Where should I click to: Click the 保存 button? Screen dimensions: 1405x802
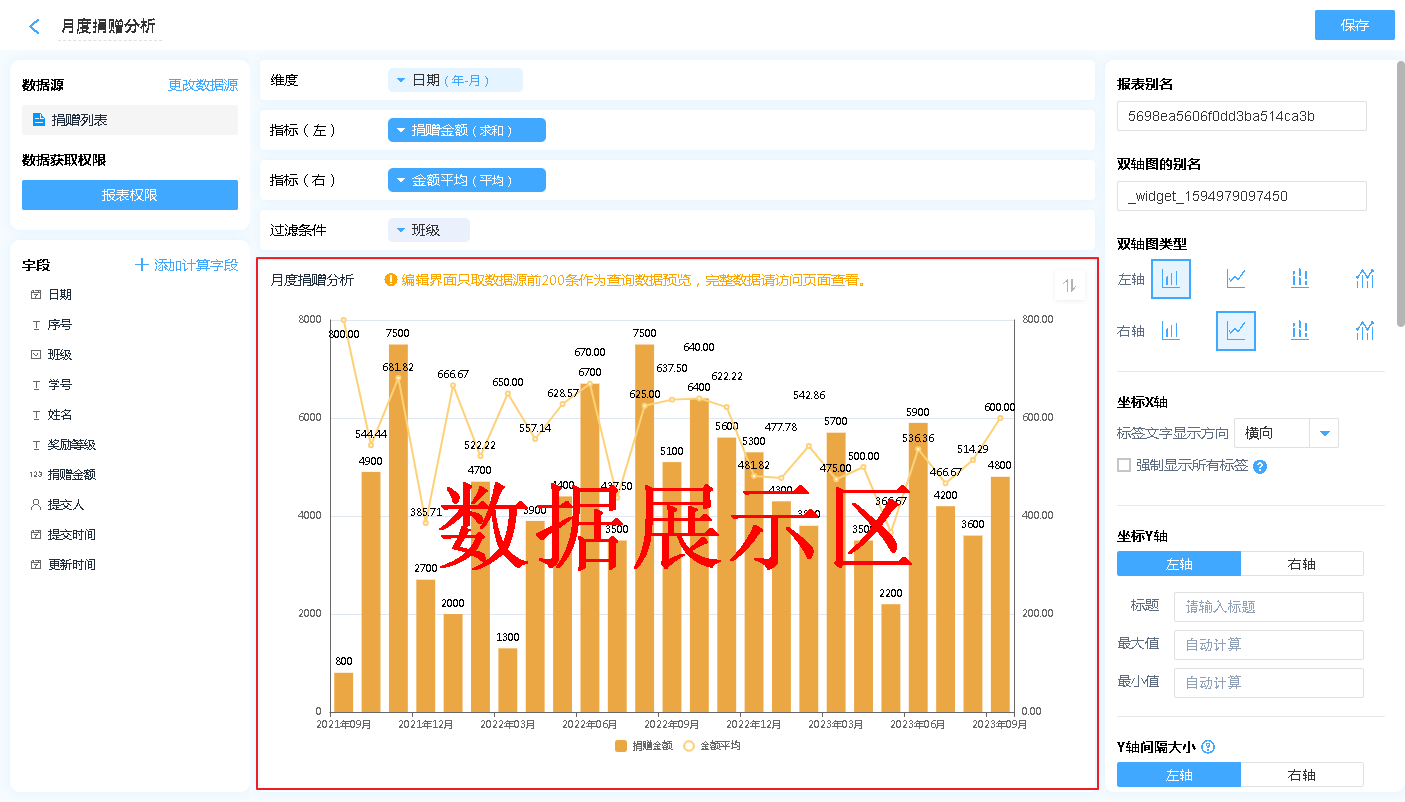(x=1354, y=25)
